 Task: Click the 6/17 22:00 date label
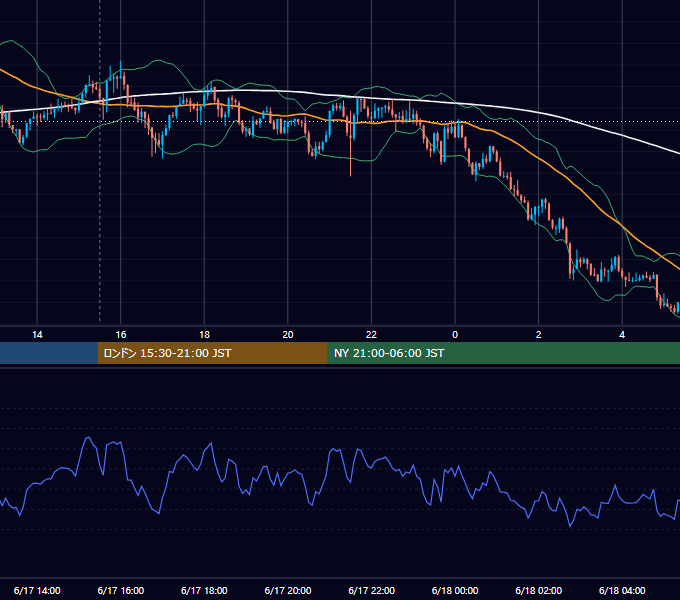[372, 590]
